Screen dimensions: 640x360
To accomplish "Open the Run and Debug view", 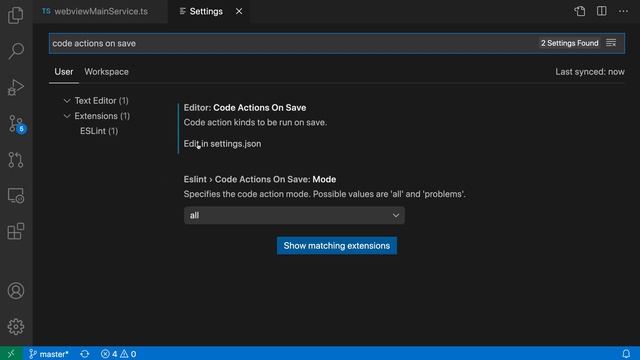I will pyautogui.click(x=16, y=87).
